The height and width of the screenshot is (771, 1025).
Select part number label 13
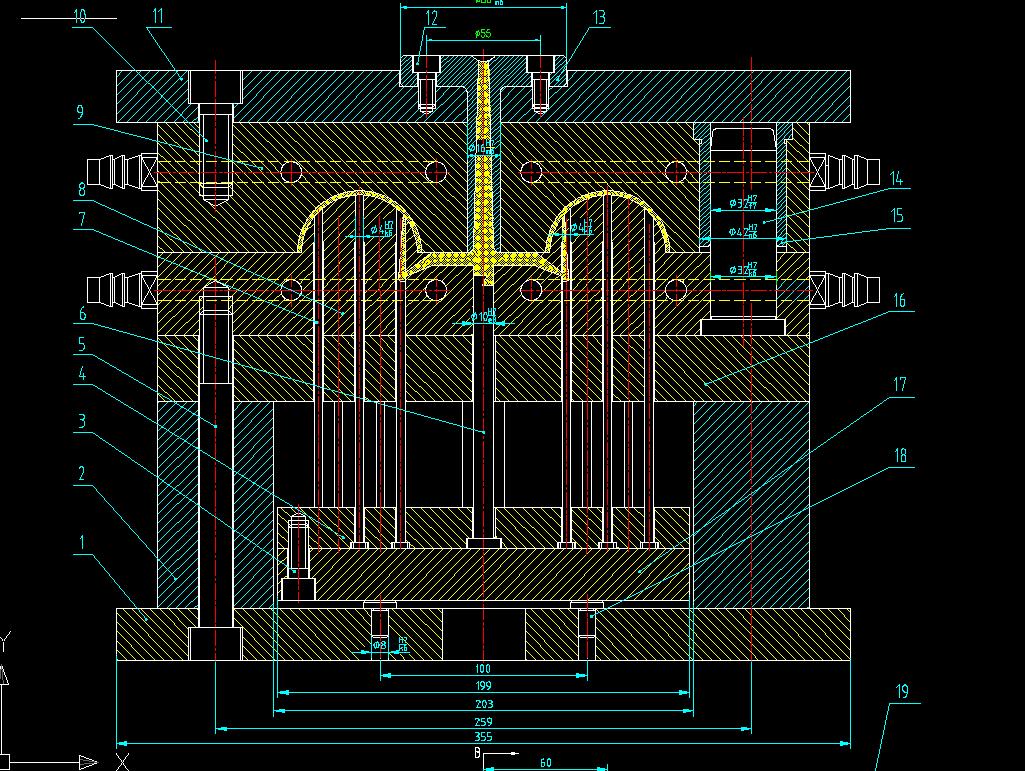click(599, 17)
